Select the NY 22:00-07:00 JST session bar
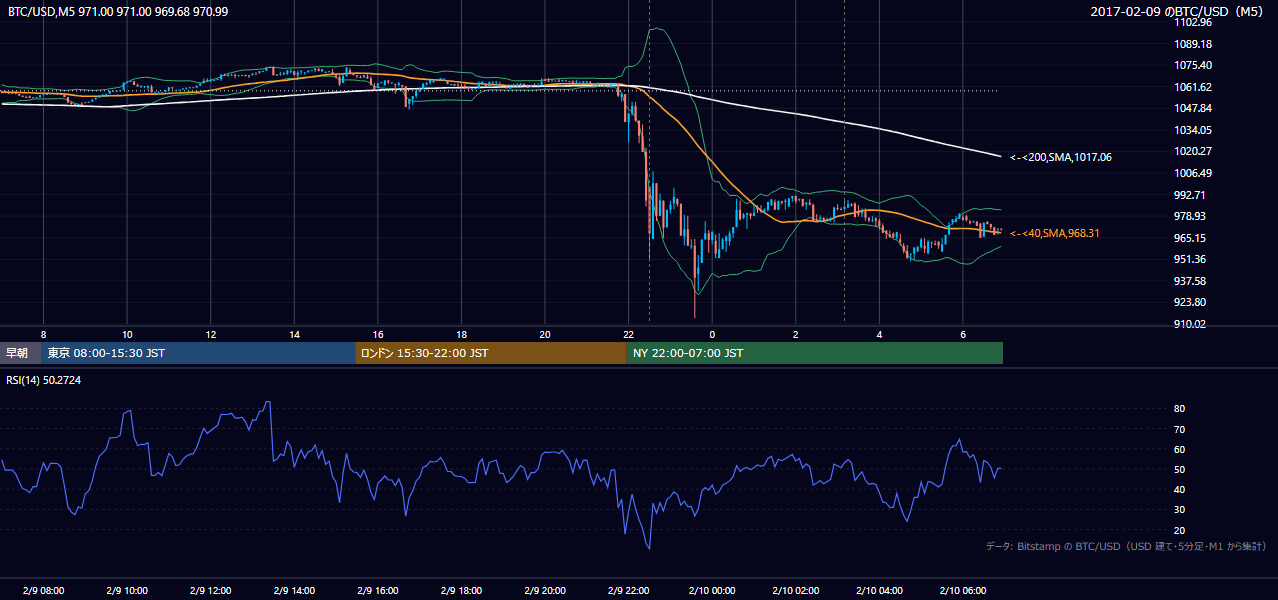1278x600 pixels. (815, 353)
